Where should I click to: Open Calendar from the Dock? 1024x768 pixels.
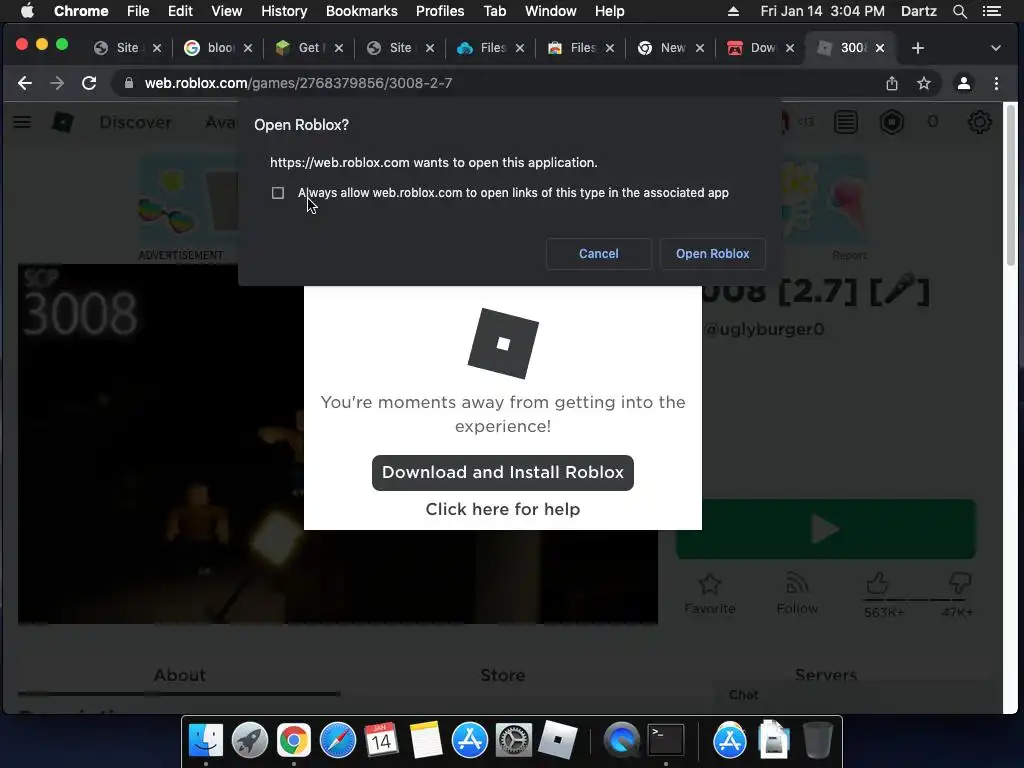coord(381,741)
